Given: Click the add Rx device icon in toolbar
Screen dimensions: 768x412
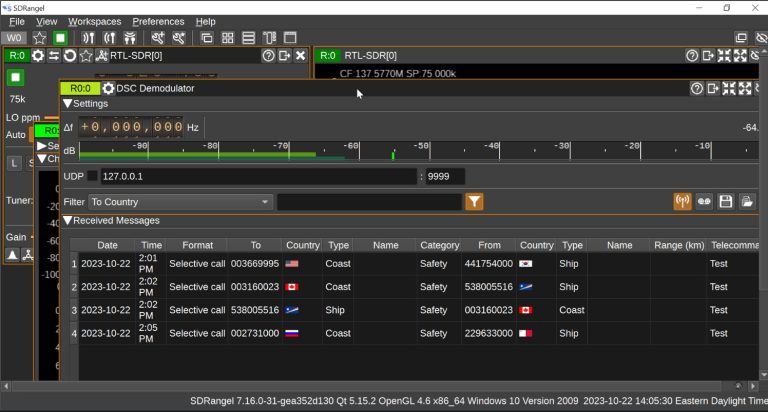Looking at the screenshot, I should click(88, 38).
